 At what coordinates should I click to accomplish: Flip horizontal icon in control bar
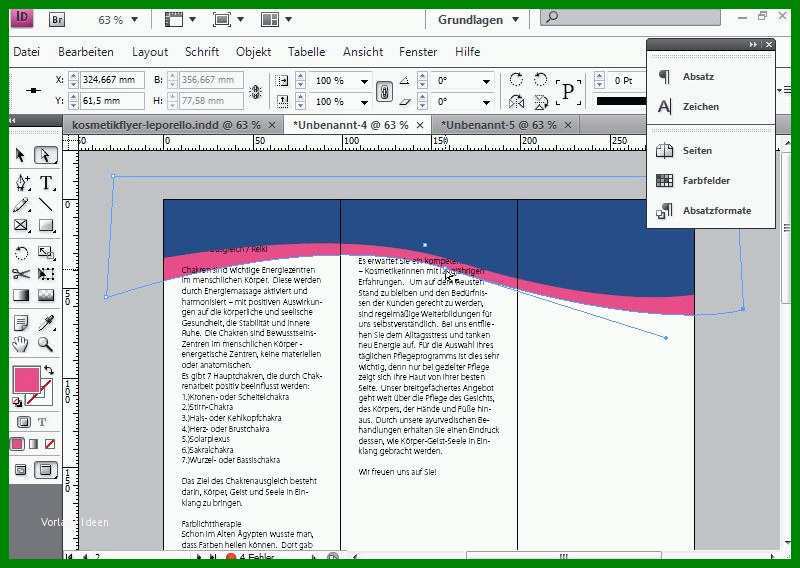tap(516, 102)
